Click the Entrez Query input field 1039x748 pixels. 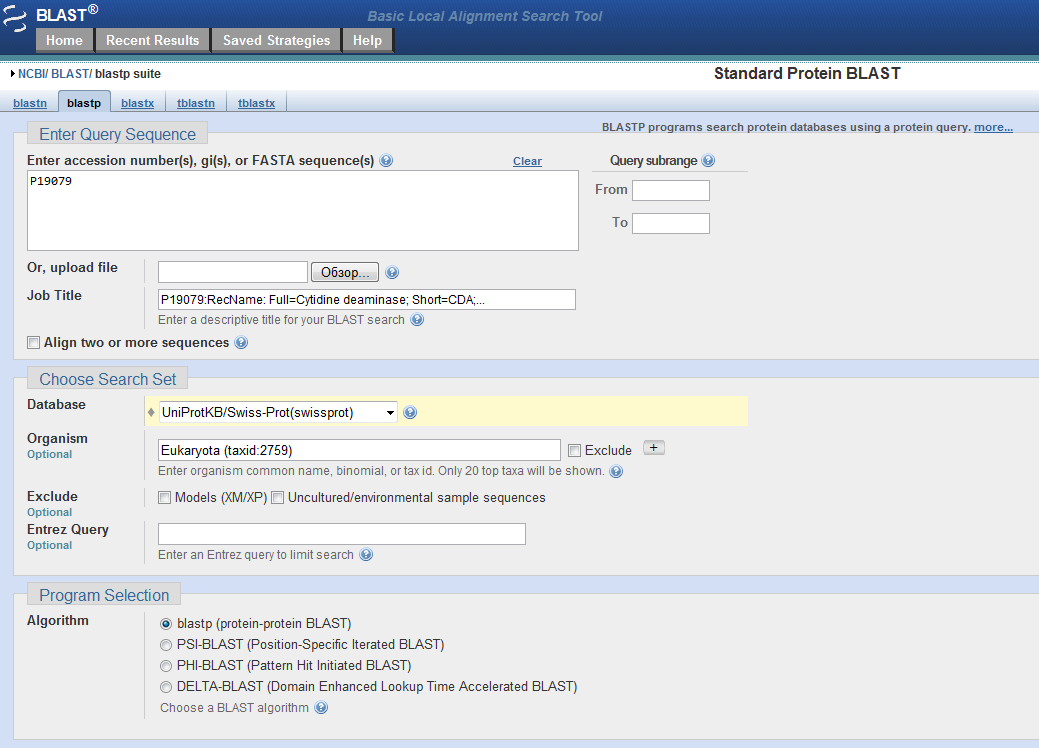point(342,534)
